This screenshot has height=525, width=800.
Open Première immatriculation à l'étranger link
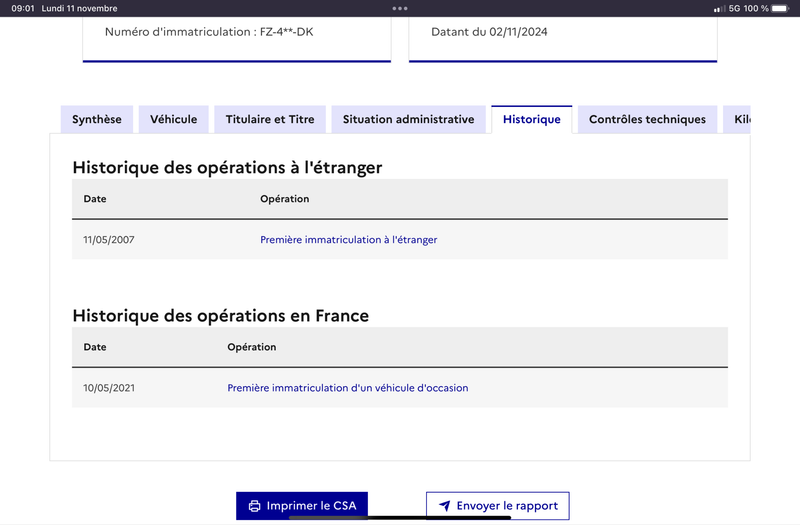coord(348,240)
